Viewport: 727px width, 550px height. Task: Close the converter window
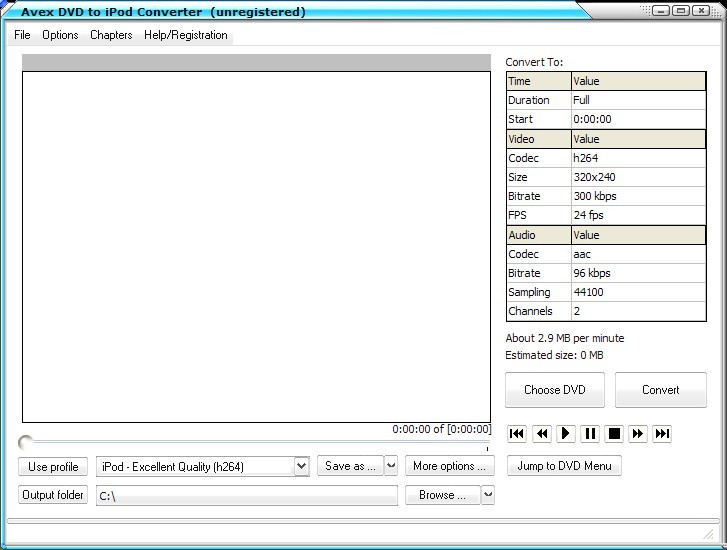point(701,10)
